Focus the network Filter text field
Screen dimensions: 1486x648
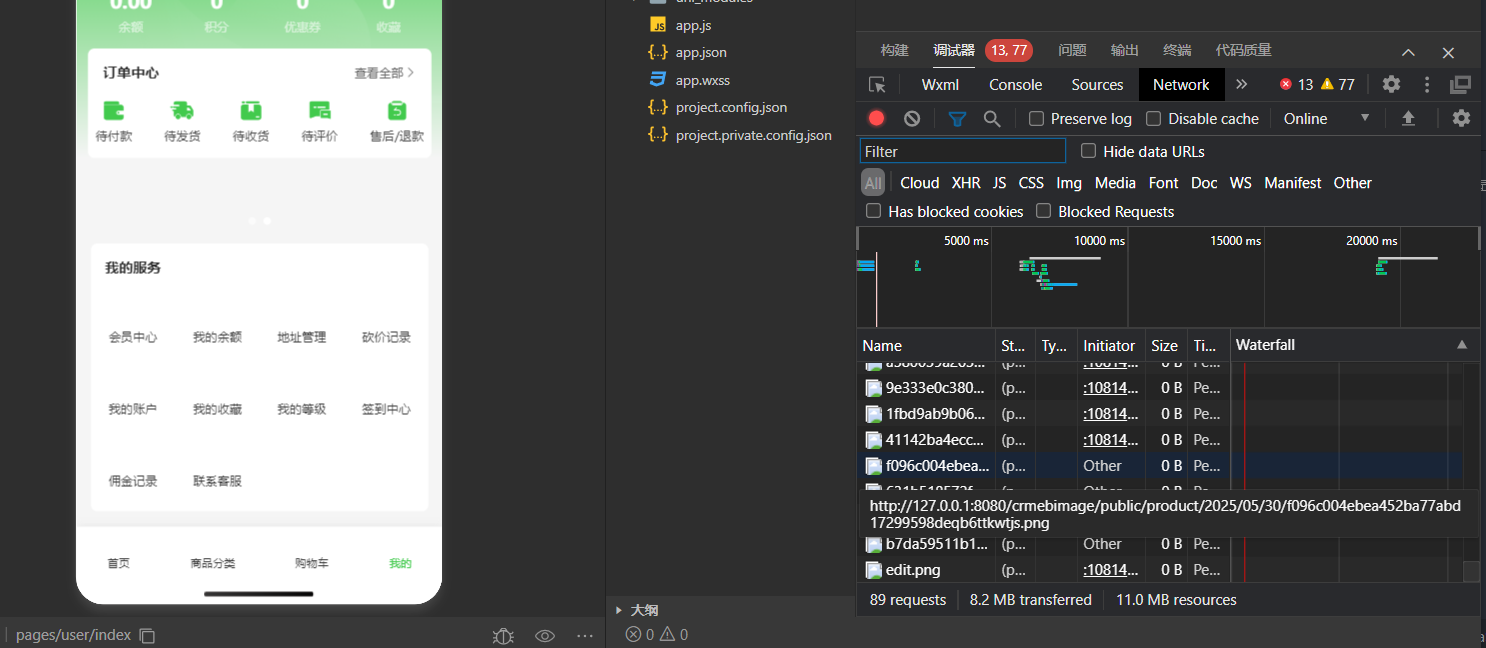tap(962, 151)
